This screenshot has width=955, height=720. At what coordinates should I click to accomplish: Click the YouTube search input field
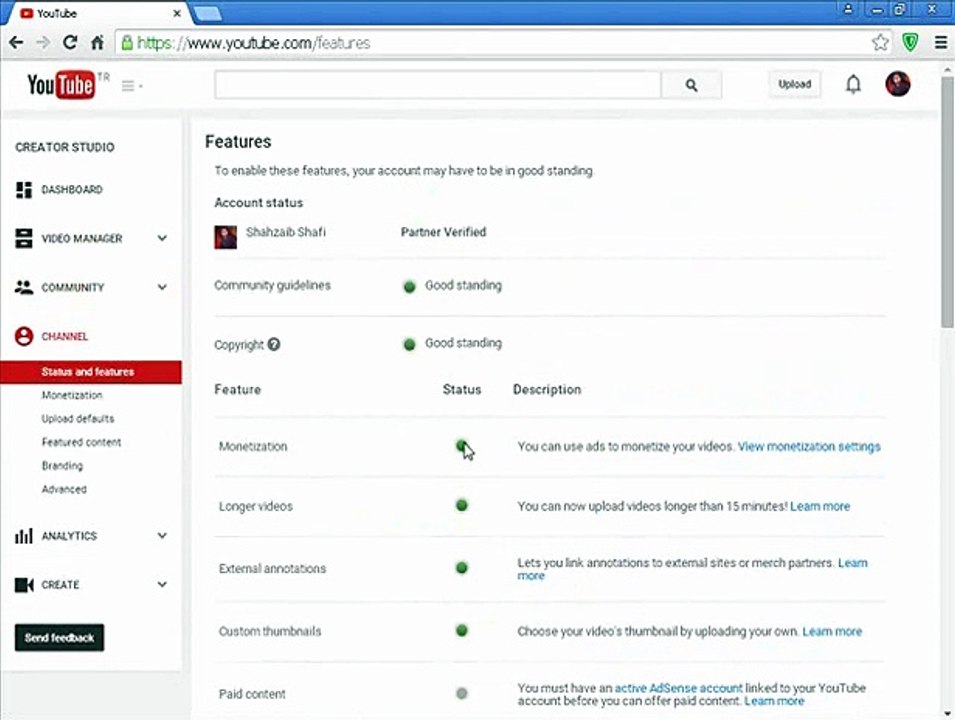(x=437, y=85)
